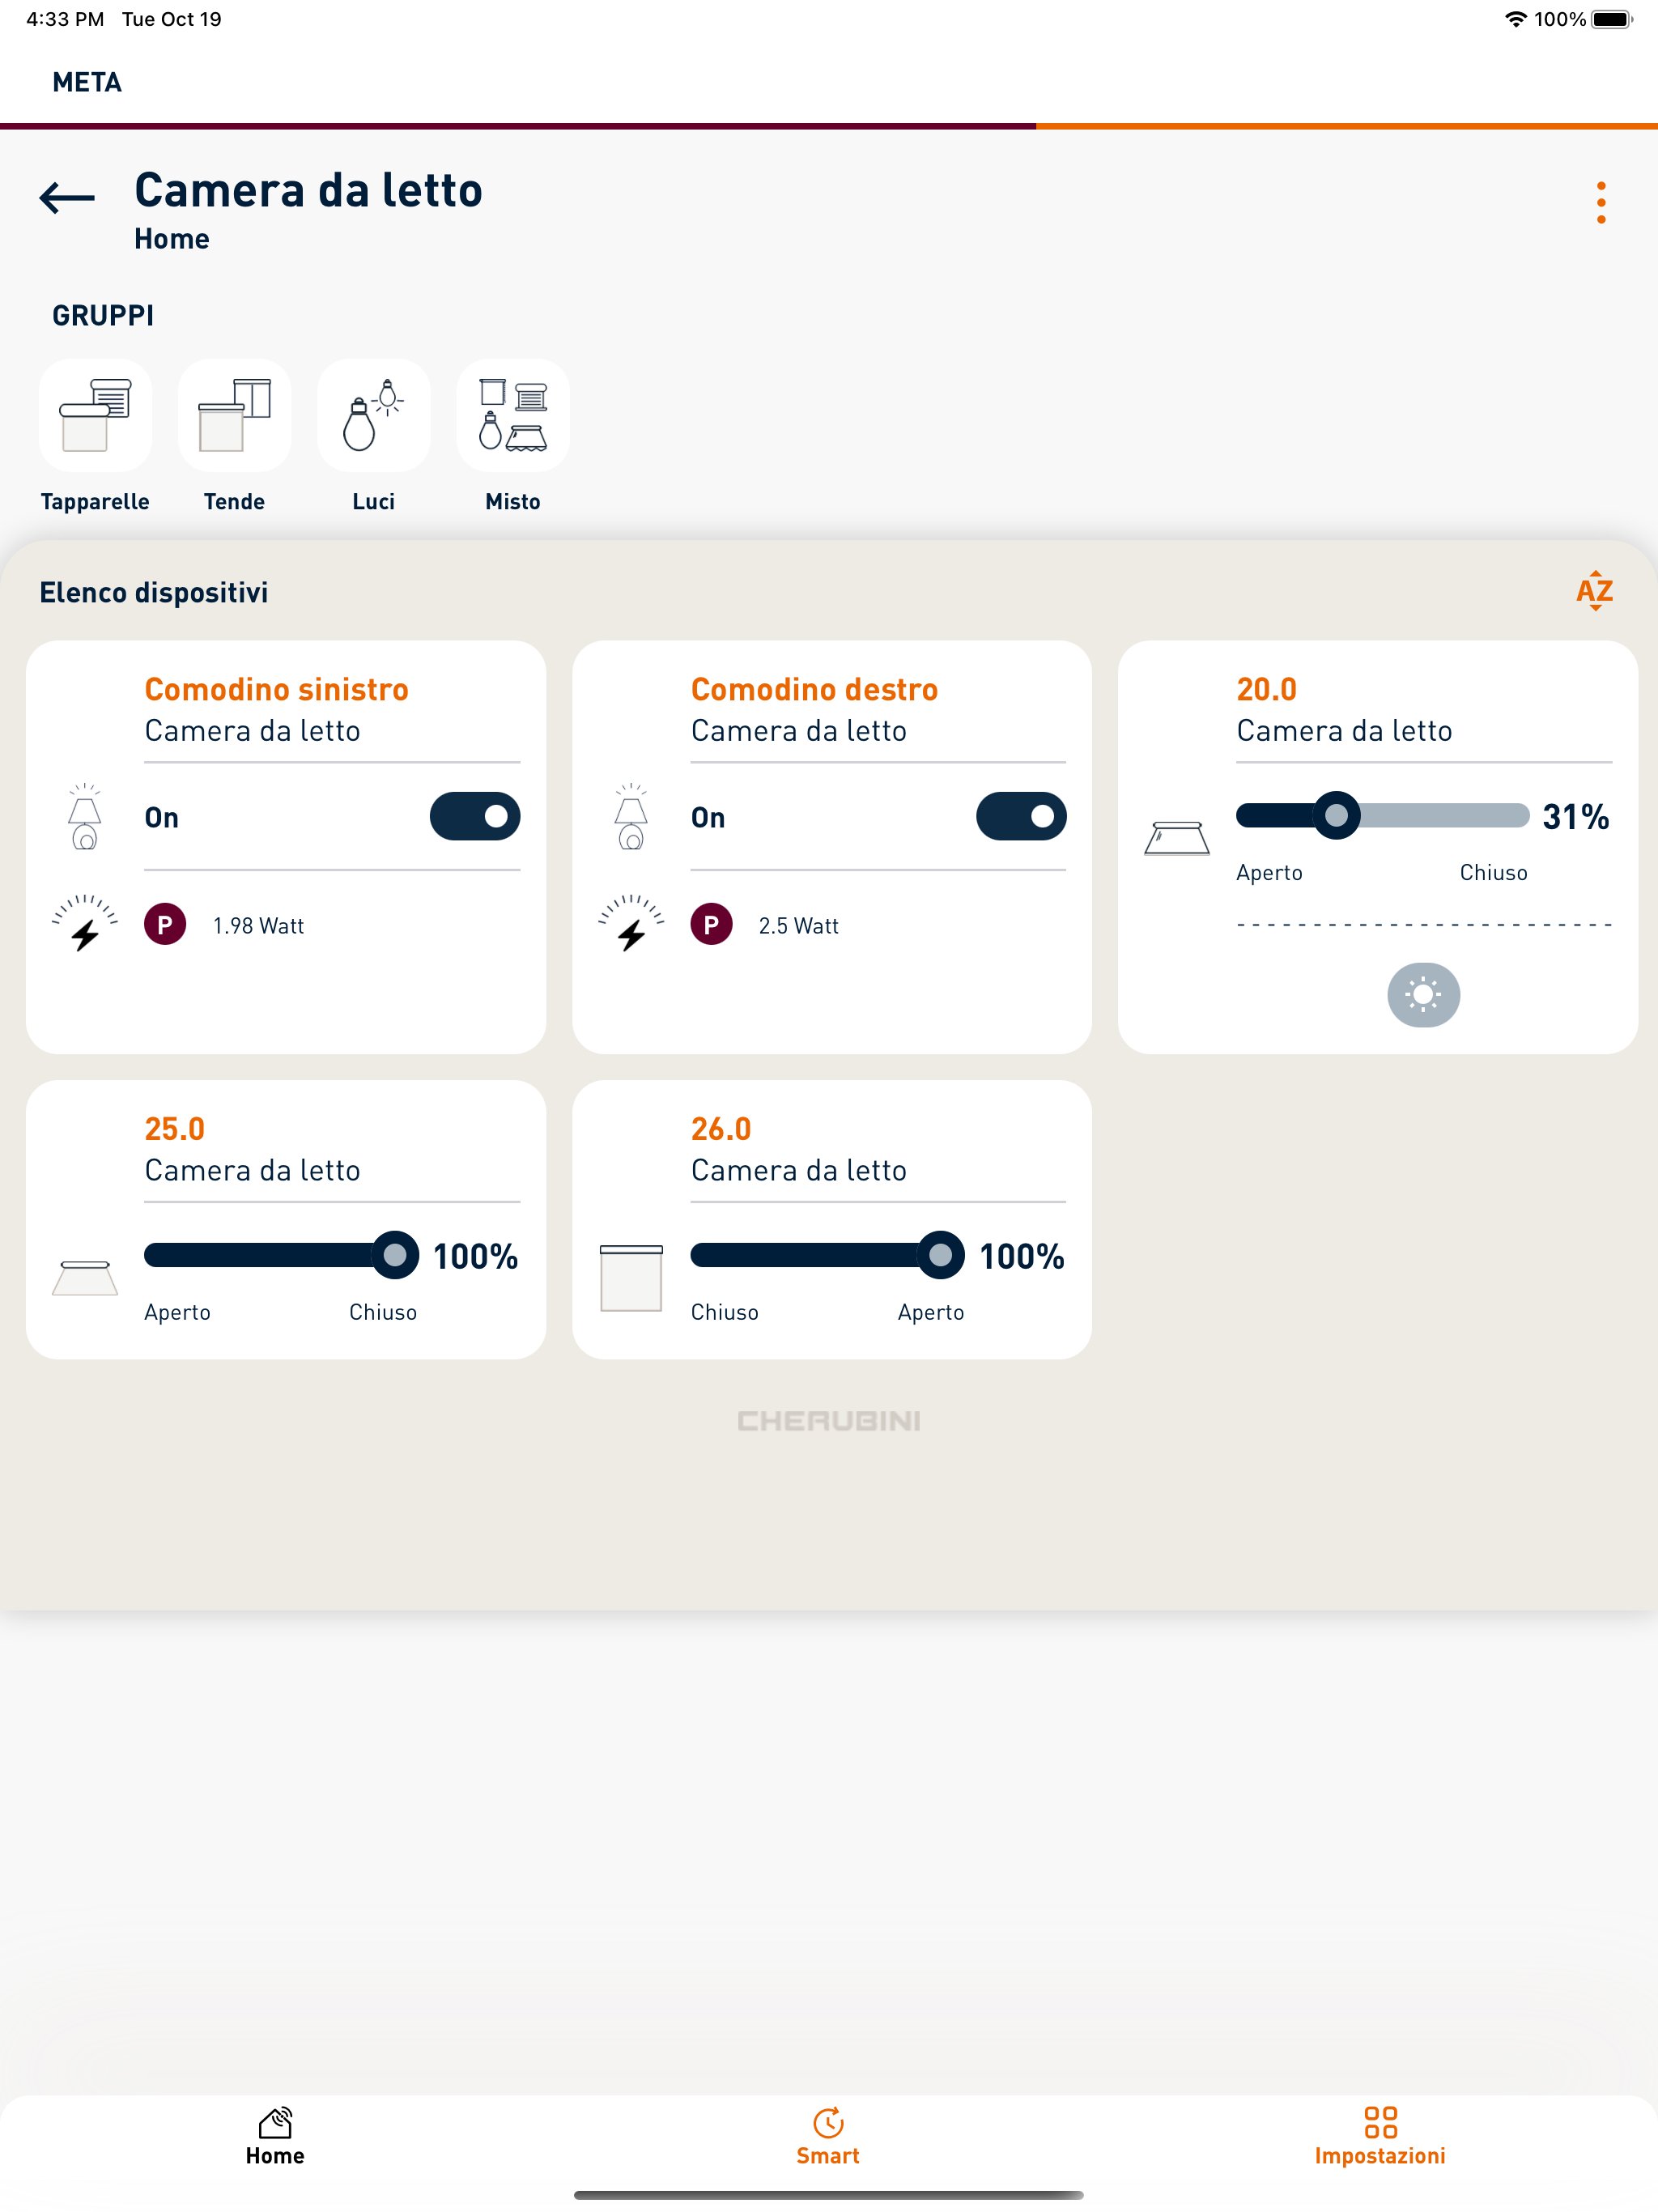This screenshot has width=1658, height=2212.
Task: Click the Comodino sinistro lamp icon
Action: [85, 816]
